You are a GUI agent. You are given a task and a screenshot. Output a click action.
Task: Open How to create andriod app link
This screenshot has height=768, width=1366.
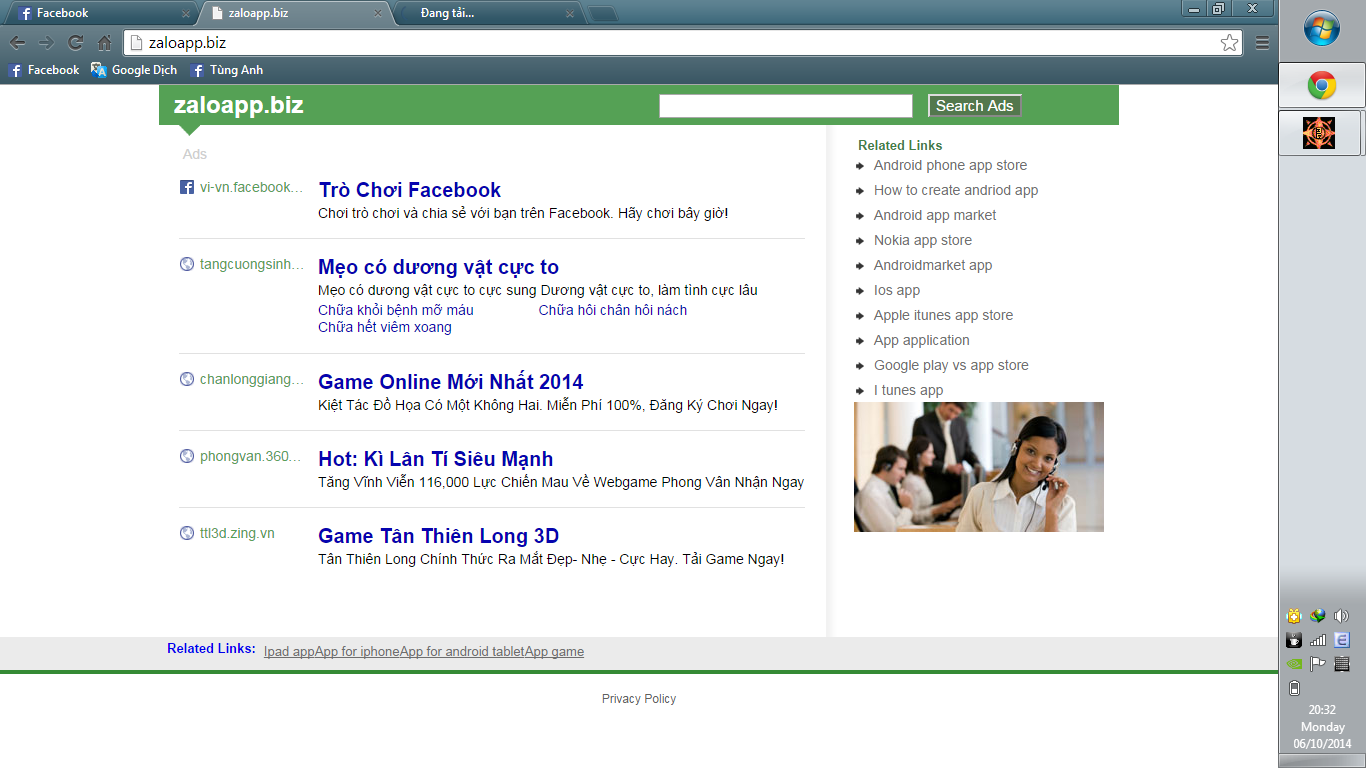(956, 190)
